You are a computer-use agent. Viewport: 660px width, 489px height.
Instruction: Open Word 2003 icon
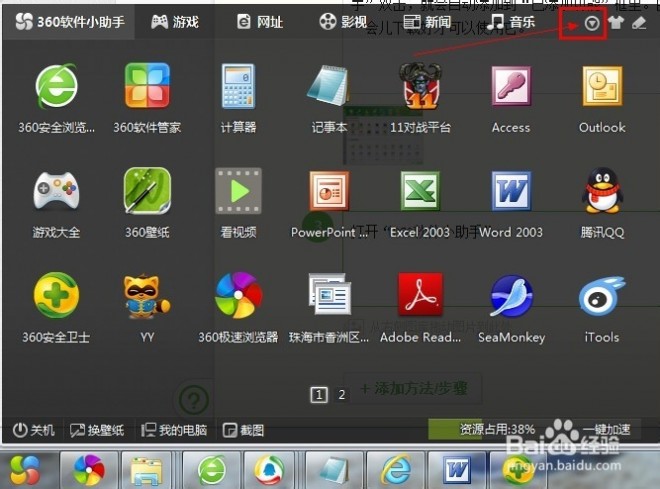[511, 191]
